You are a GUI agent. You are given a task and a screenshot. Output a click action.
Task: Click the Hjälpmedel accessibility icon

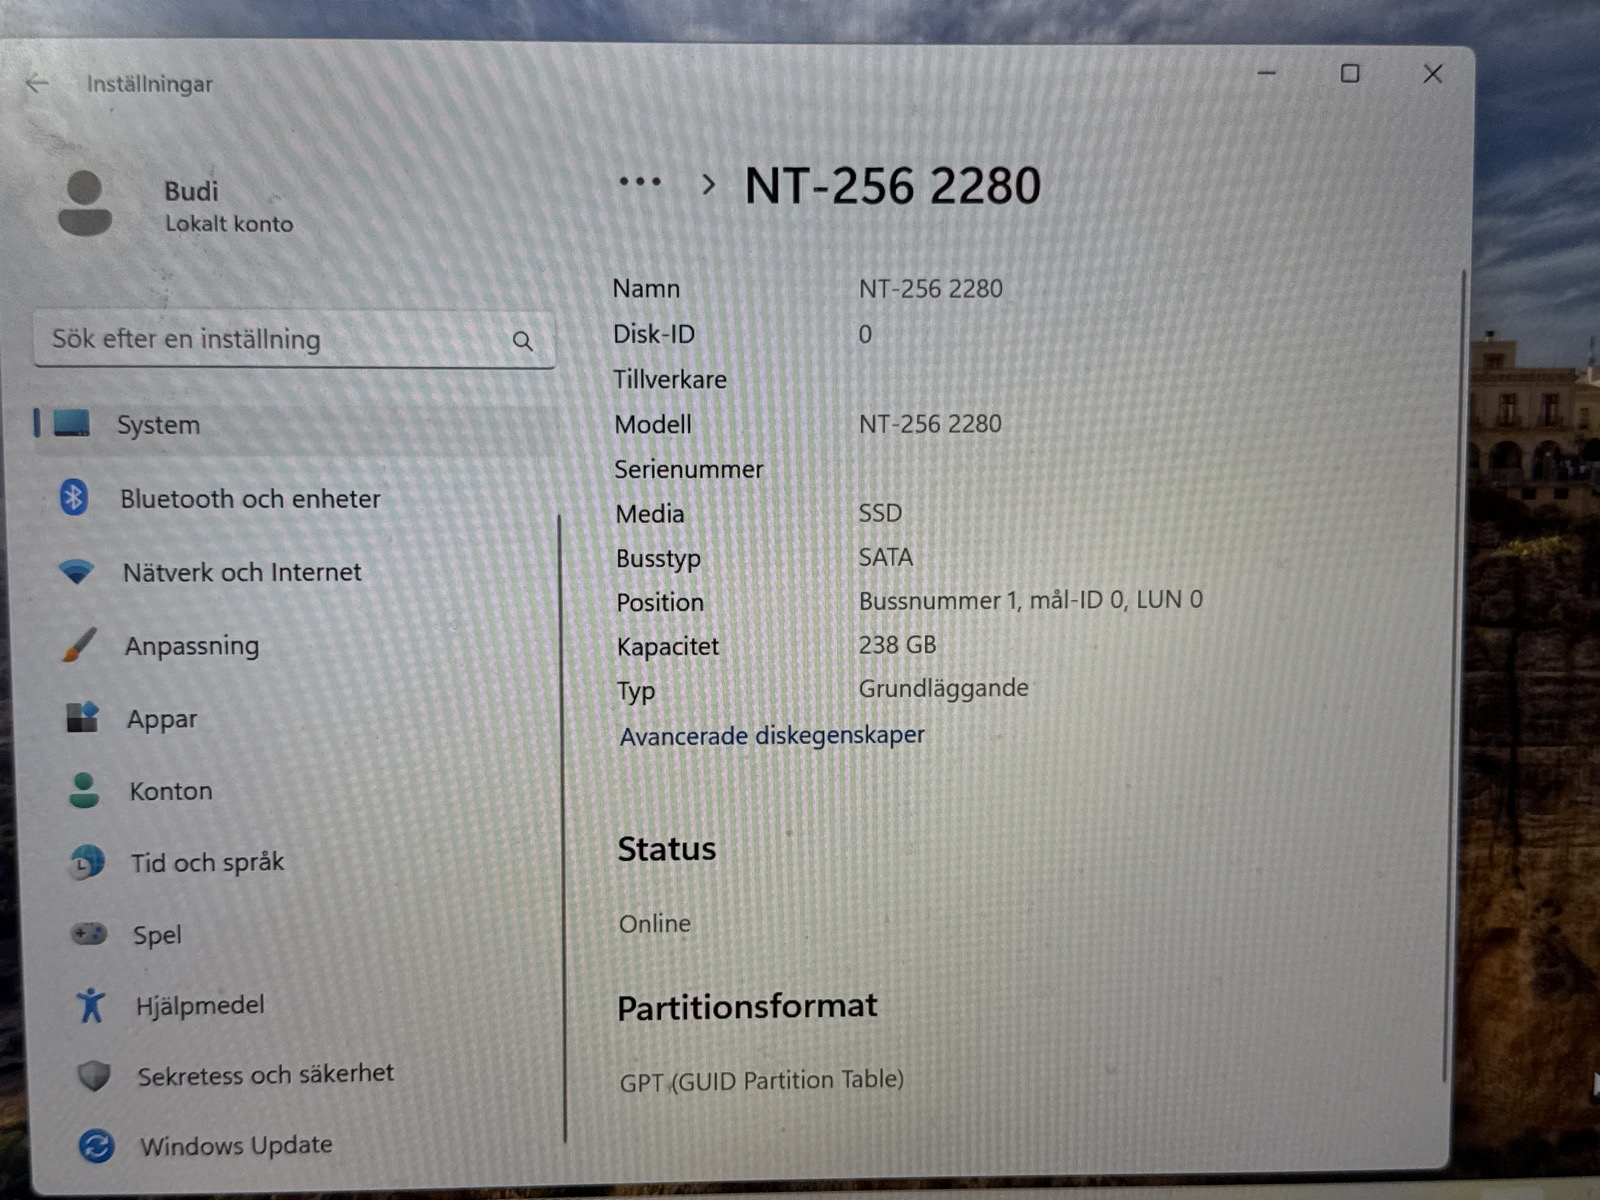pyautogui.click(x=91, y=1005)
